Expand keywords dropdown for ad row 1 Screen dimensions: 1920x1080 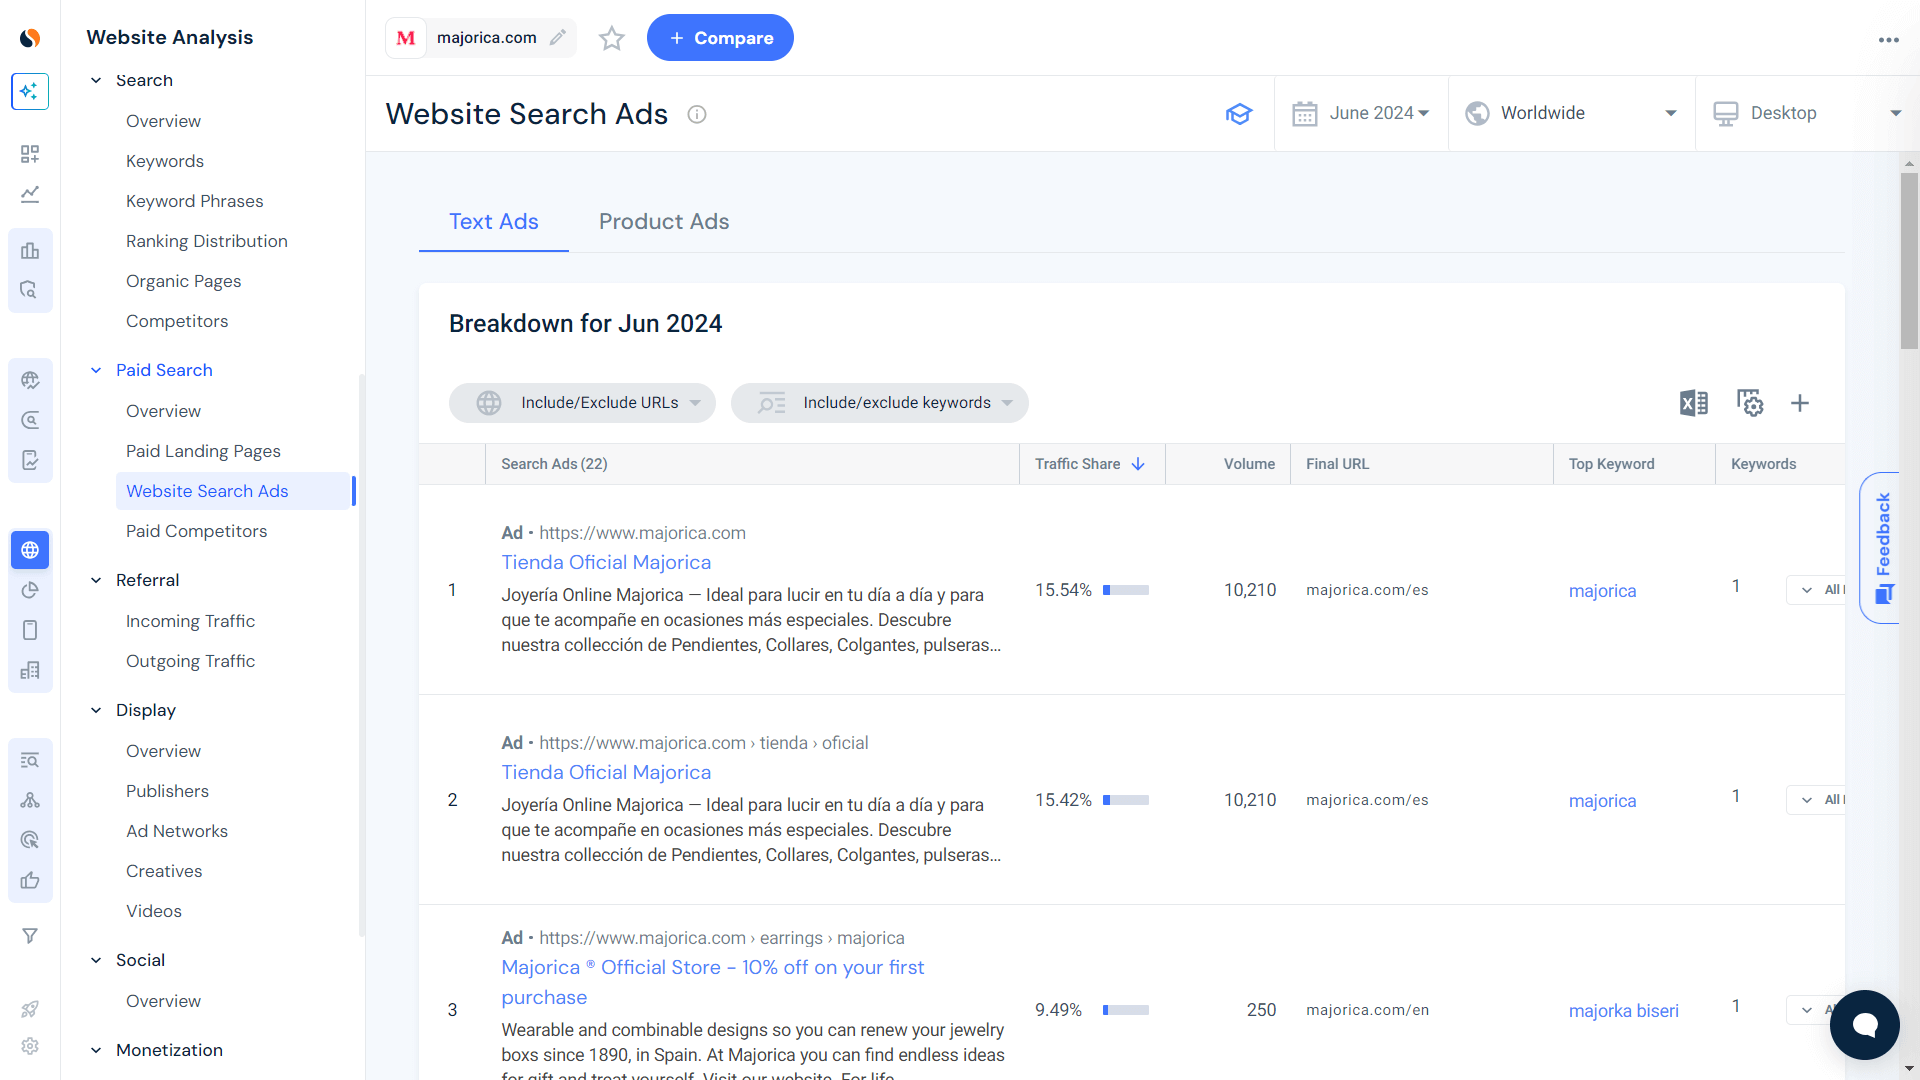click(1815, 590)
